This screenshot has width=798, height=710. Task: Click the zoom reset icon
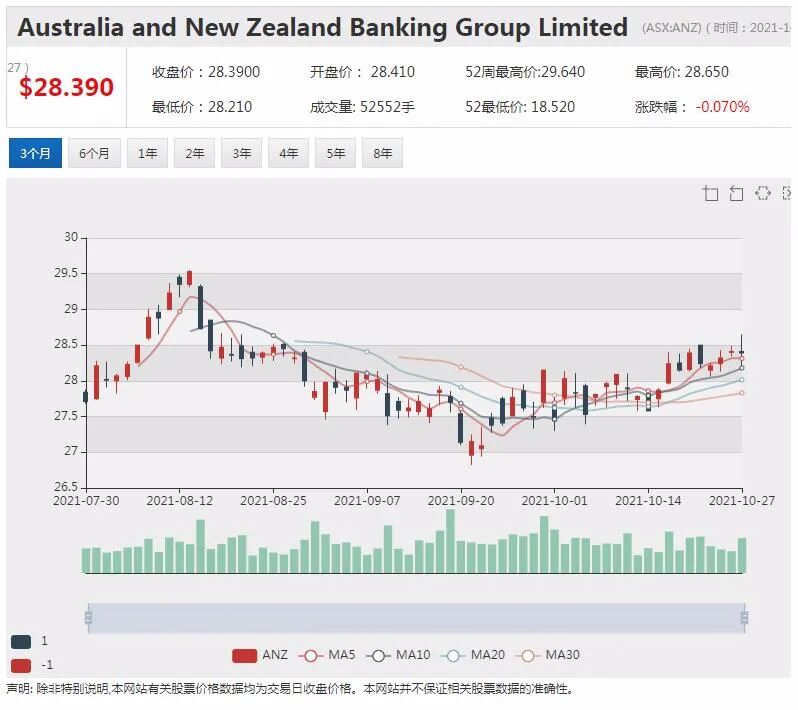pos(736,193)
